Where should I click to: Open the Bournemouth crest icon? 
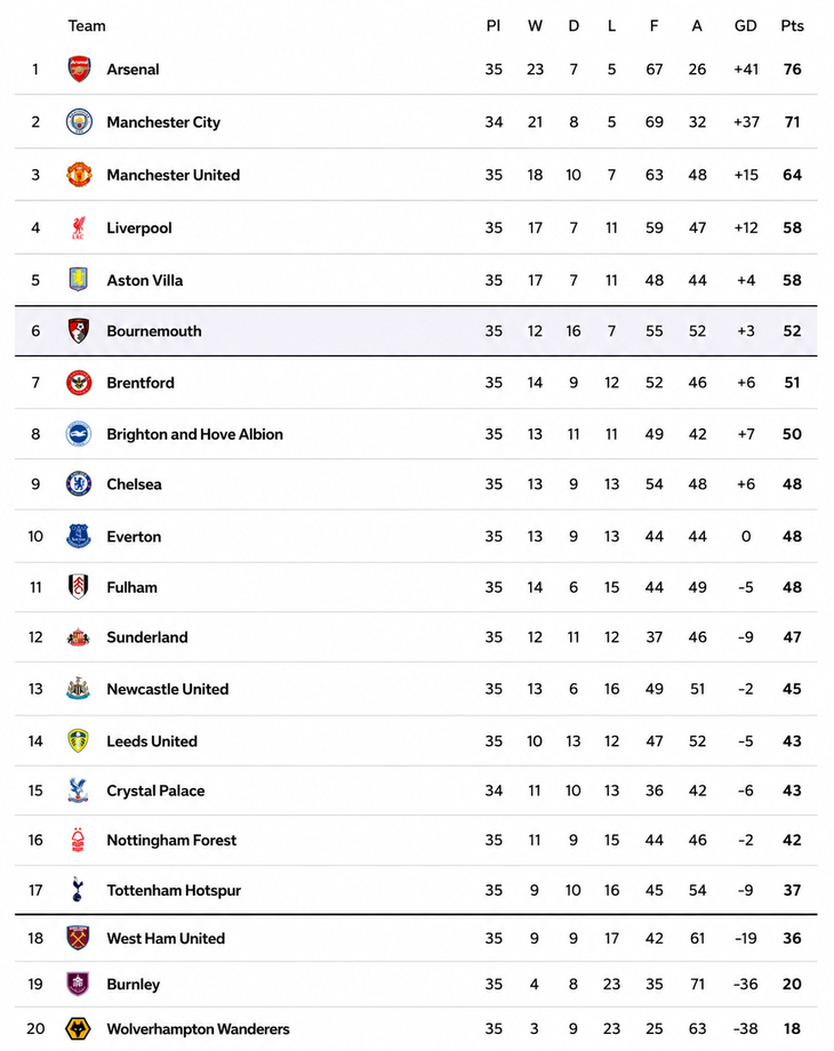click(x=79, y=330)
